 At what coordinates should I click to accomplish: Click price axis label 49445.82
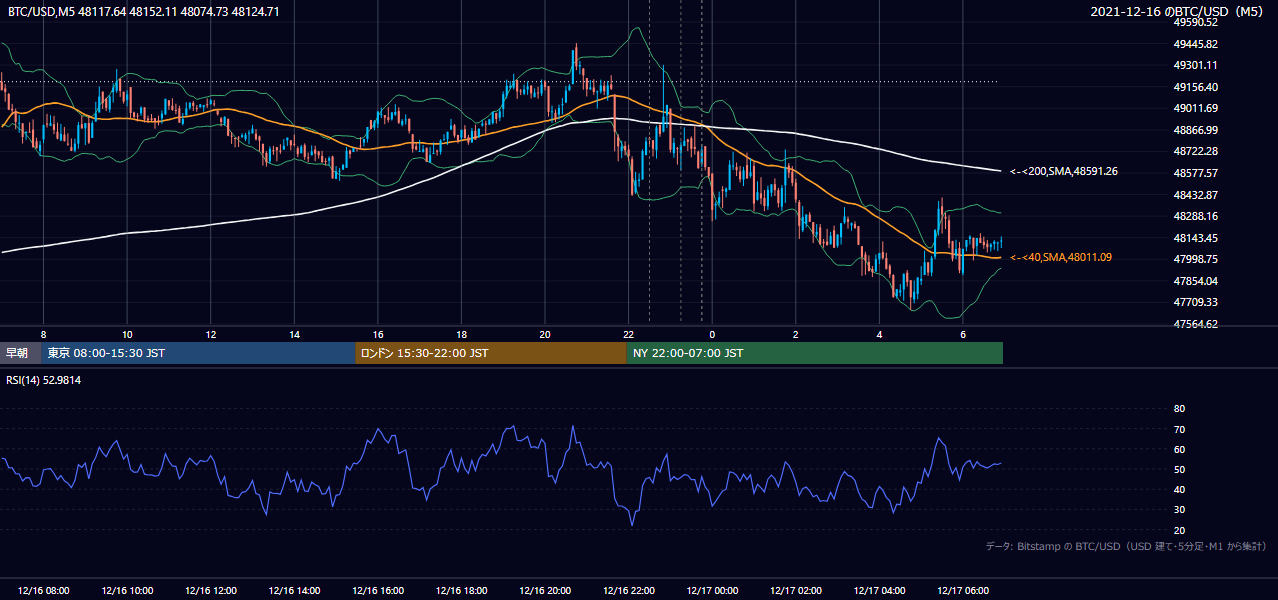click(x=1195, y=44)
